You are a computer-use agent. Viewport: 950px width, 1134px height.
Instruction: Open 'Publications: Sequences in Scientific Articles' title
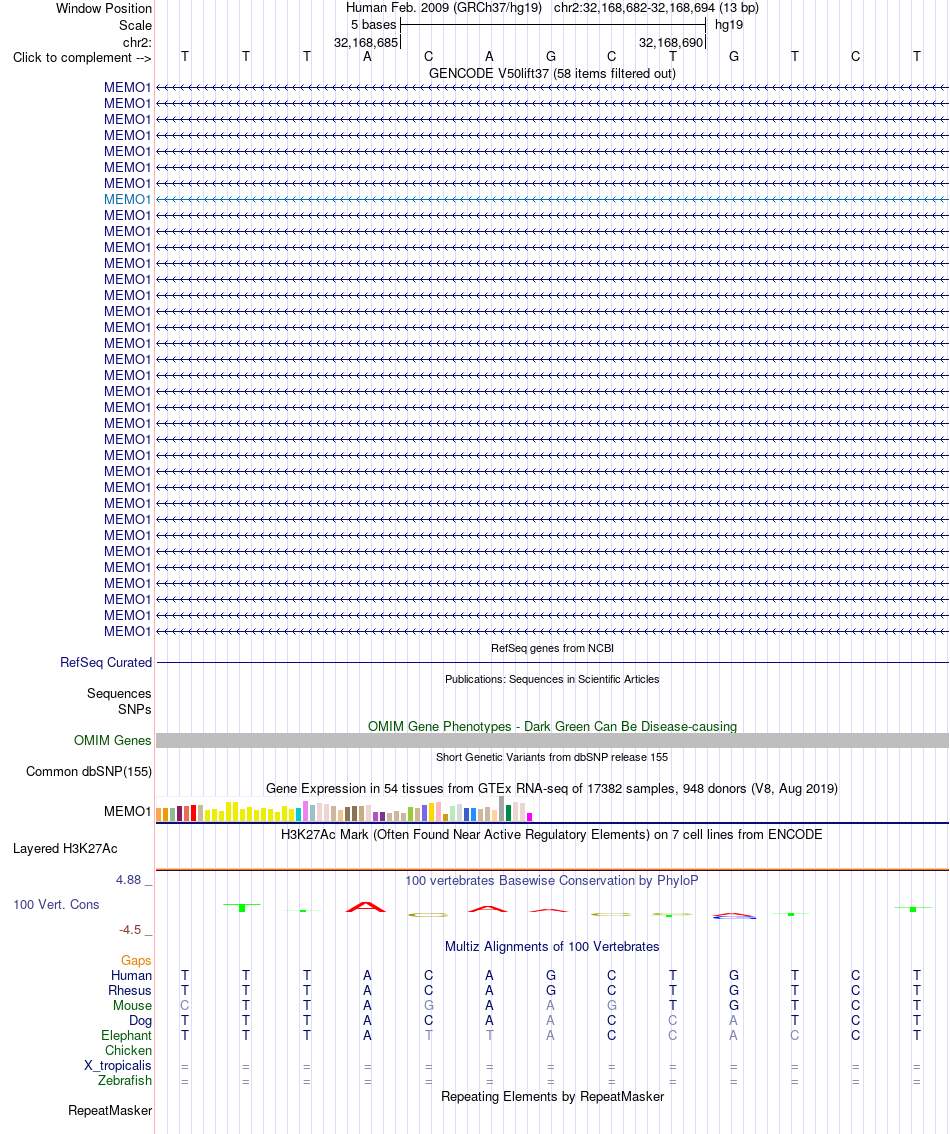pyautogui.click(x=552, y=679)
